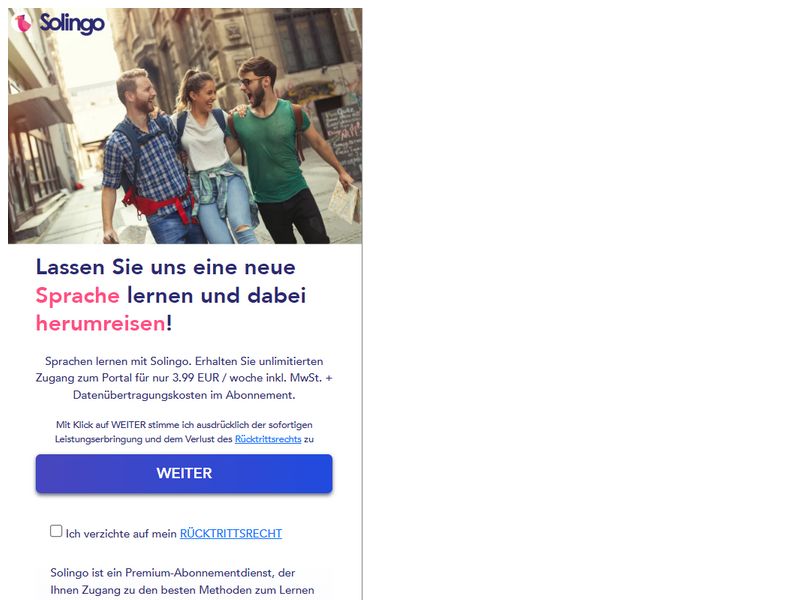Image resolution: width=800 pixels, height=600 pixels.
Task: Open the uppercase RÜCKTRITTSRECHT link
Action: [231, 533]
